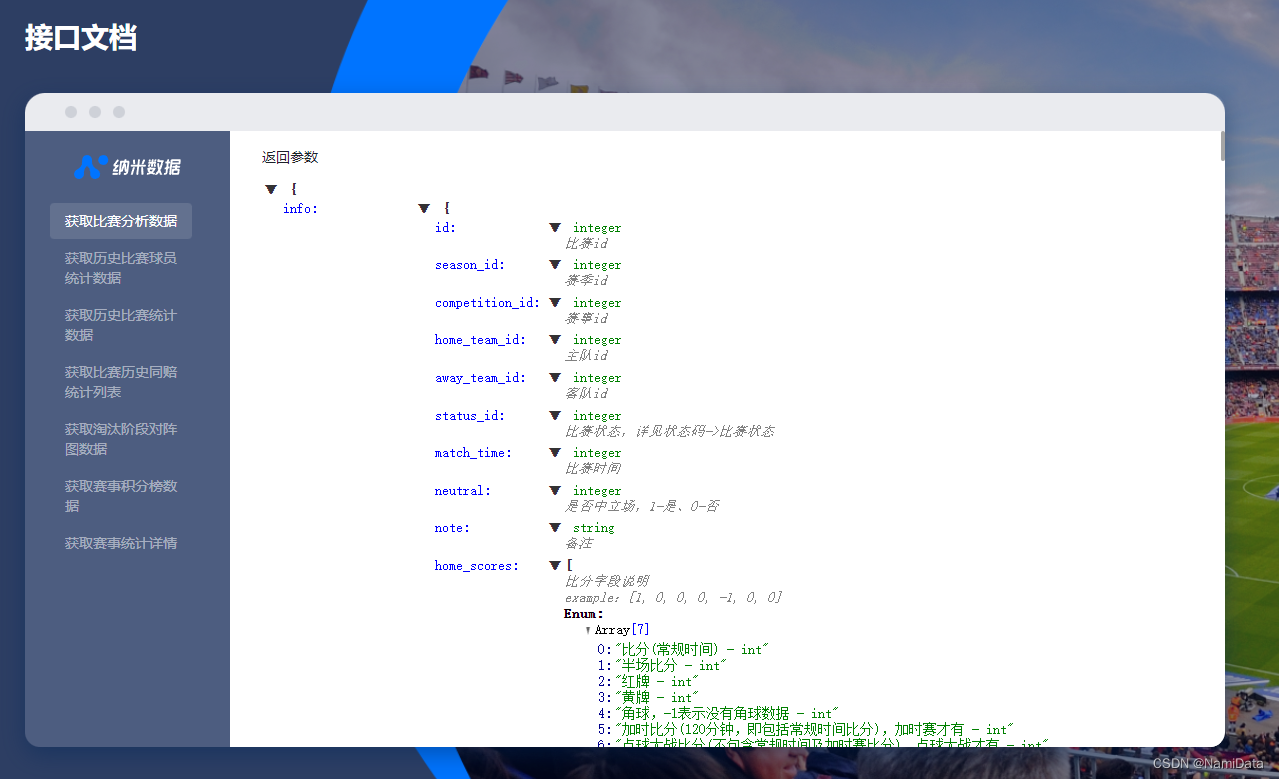1279x779 pixels.
Task: Collapse the away_team_id field arrow
Action: click(x=555, y=378)
